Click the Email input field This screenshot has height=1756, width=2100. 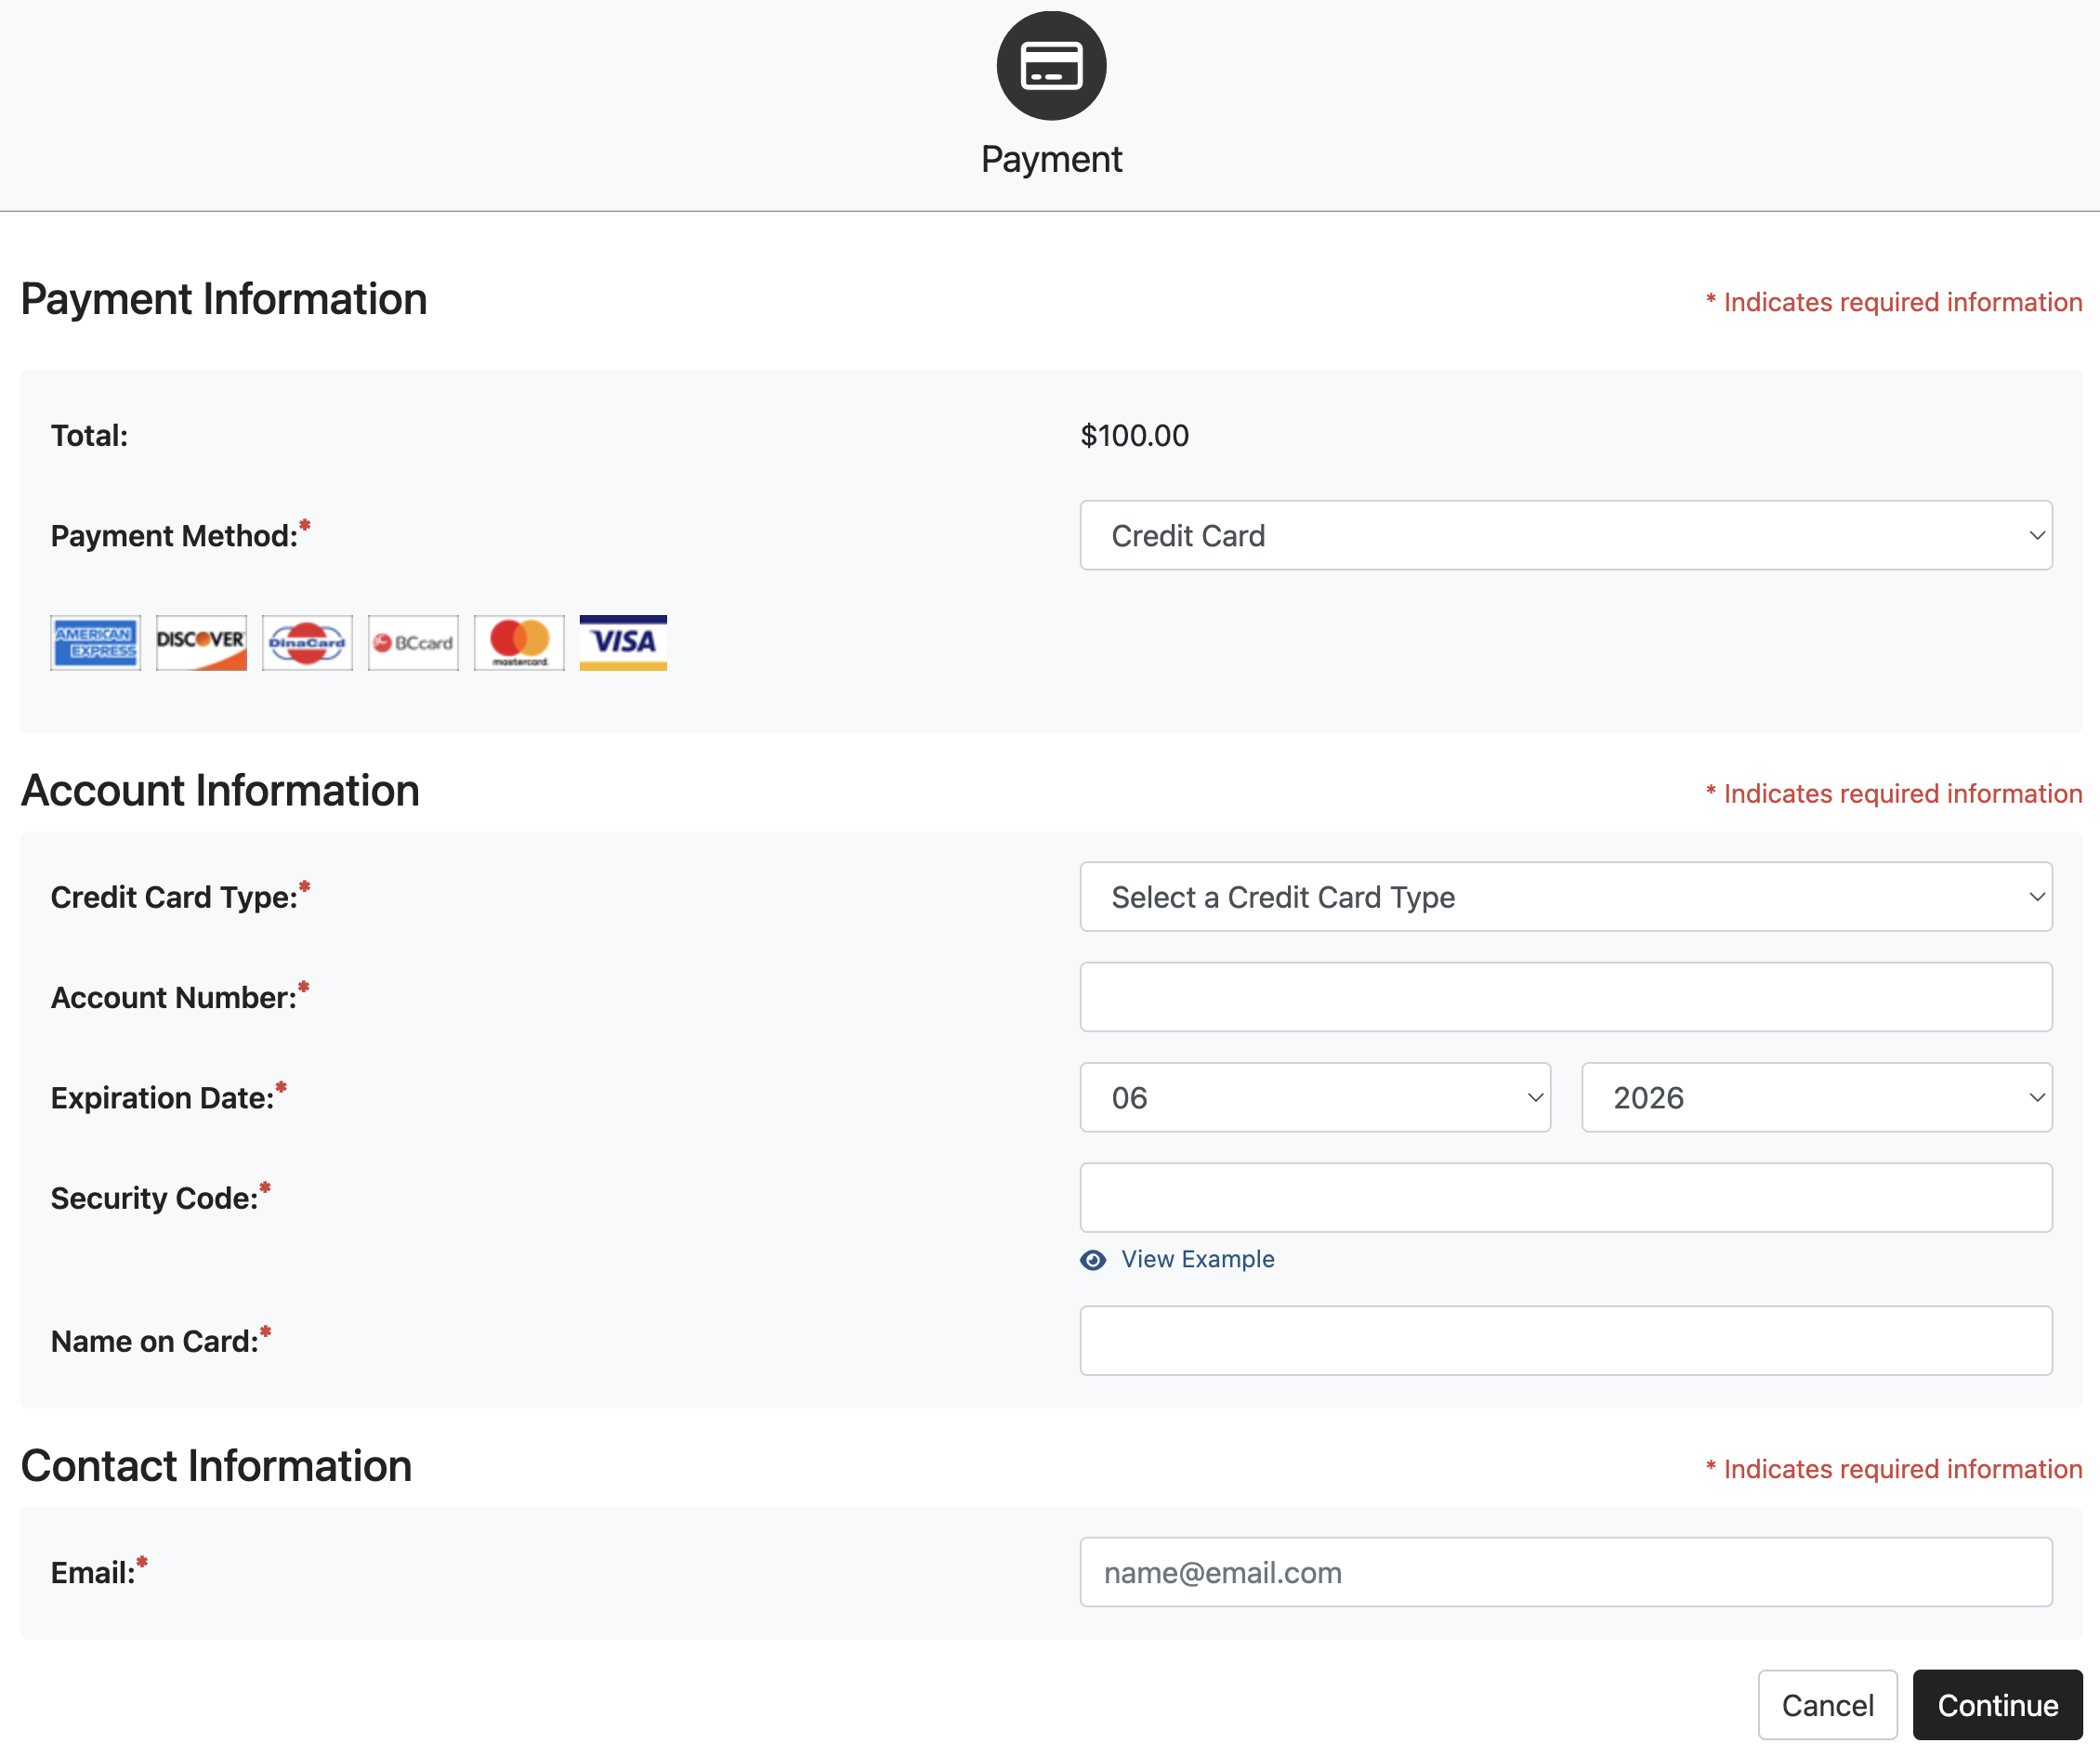tap(1566, 1572)
